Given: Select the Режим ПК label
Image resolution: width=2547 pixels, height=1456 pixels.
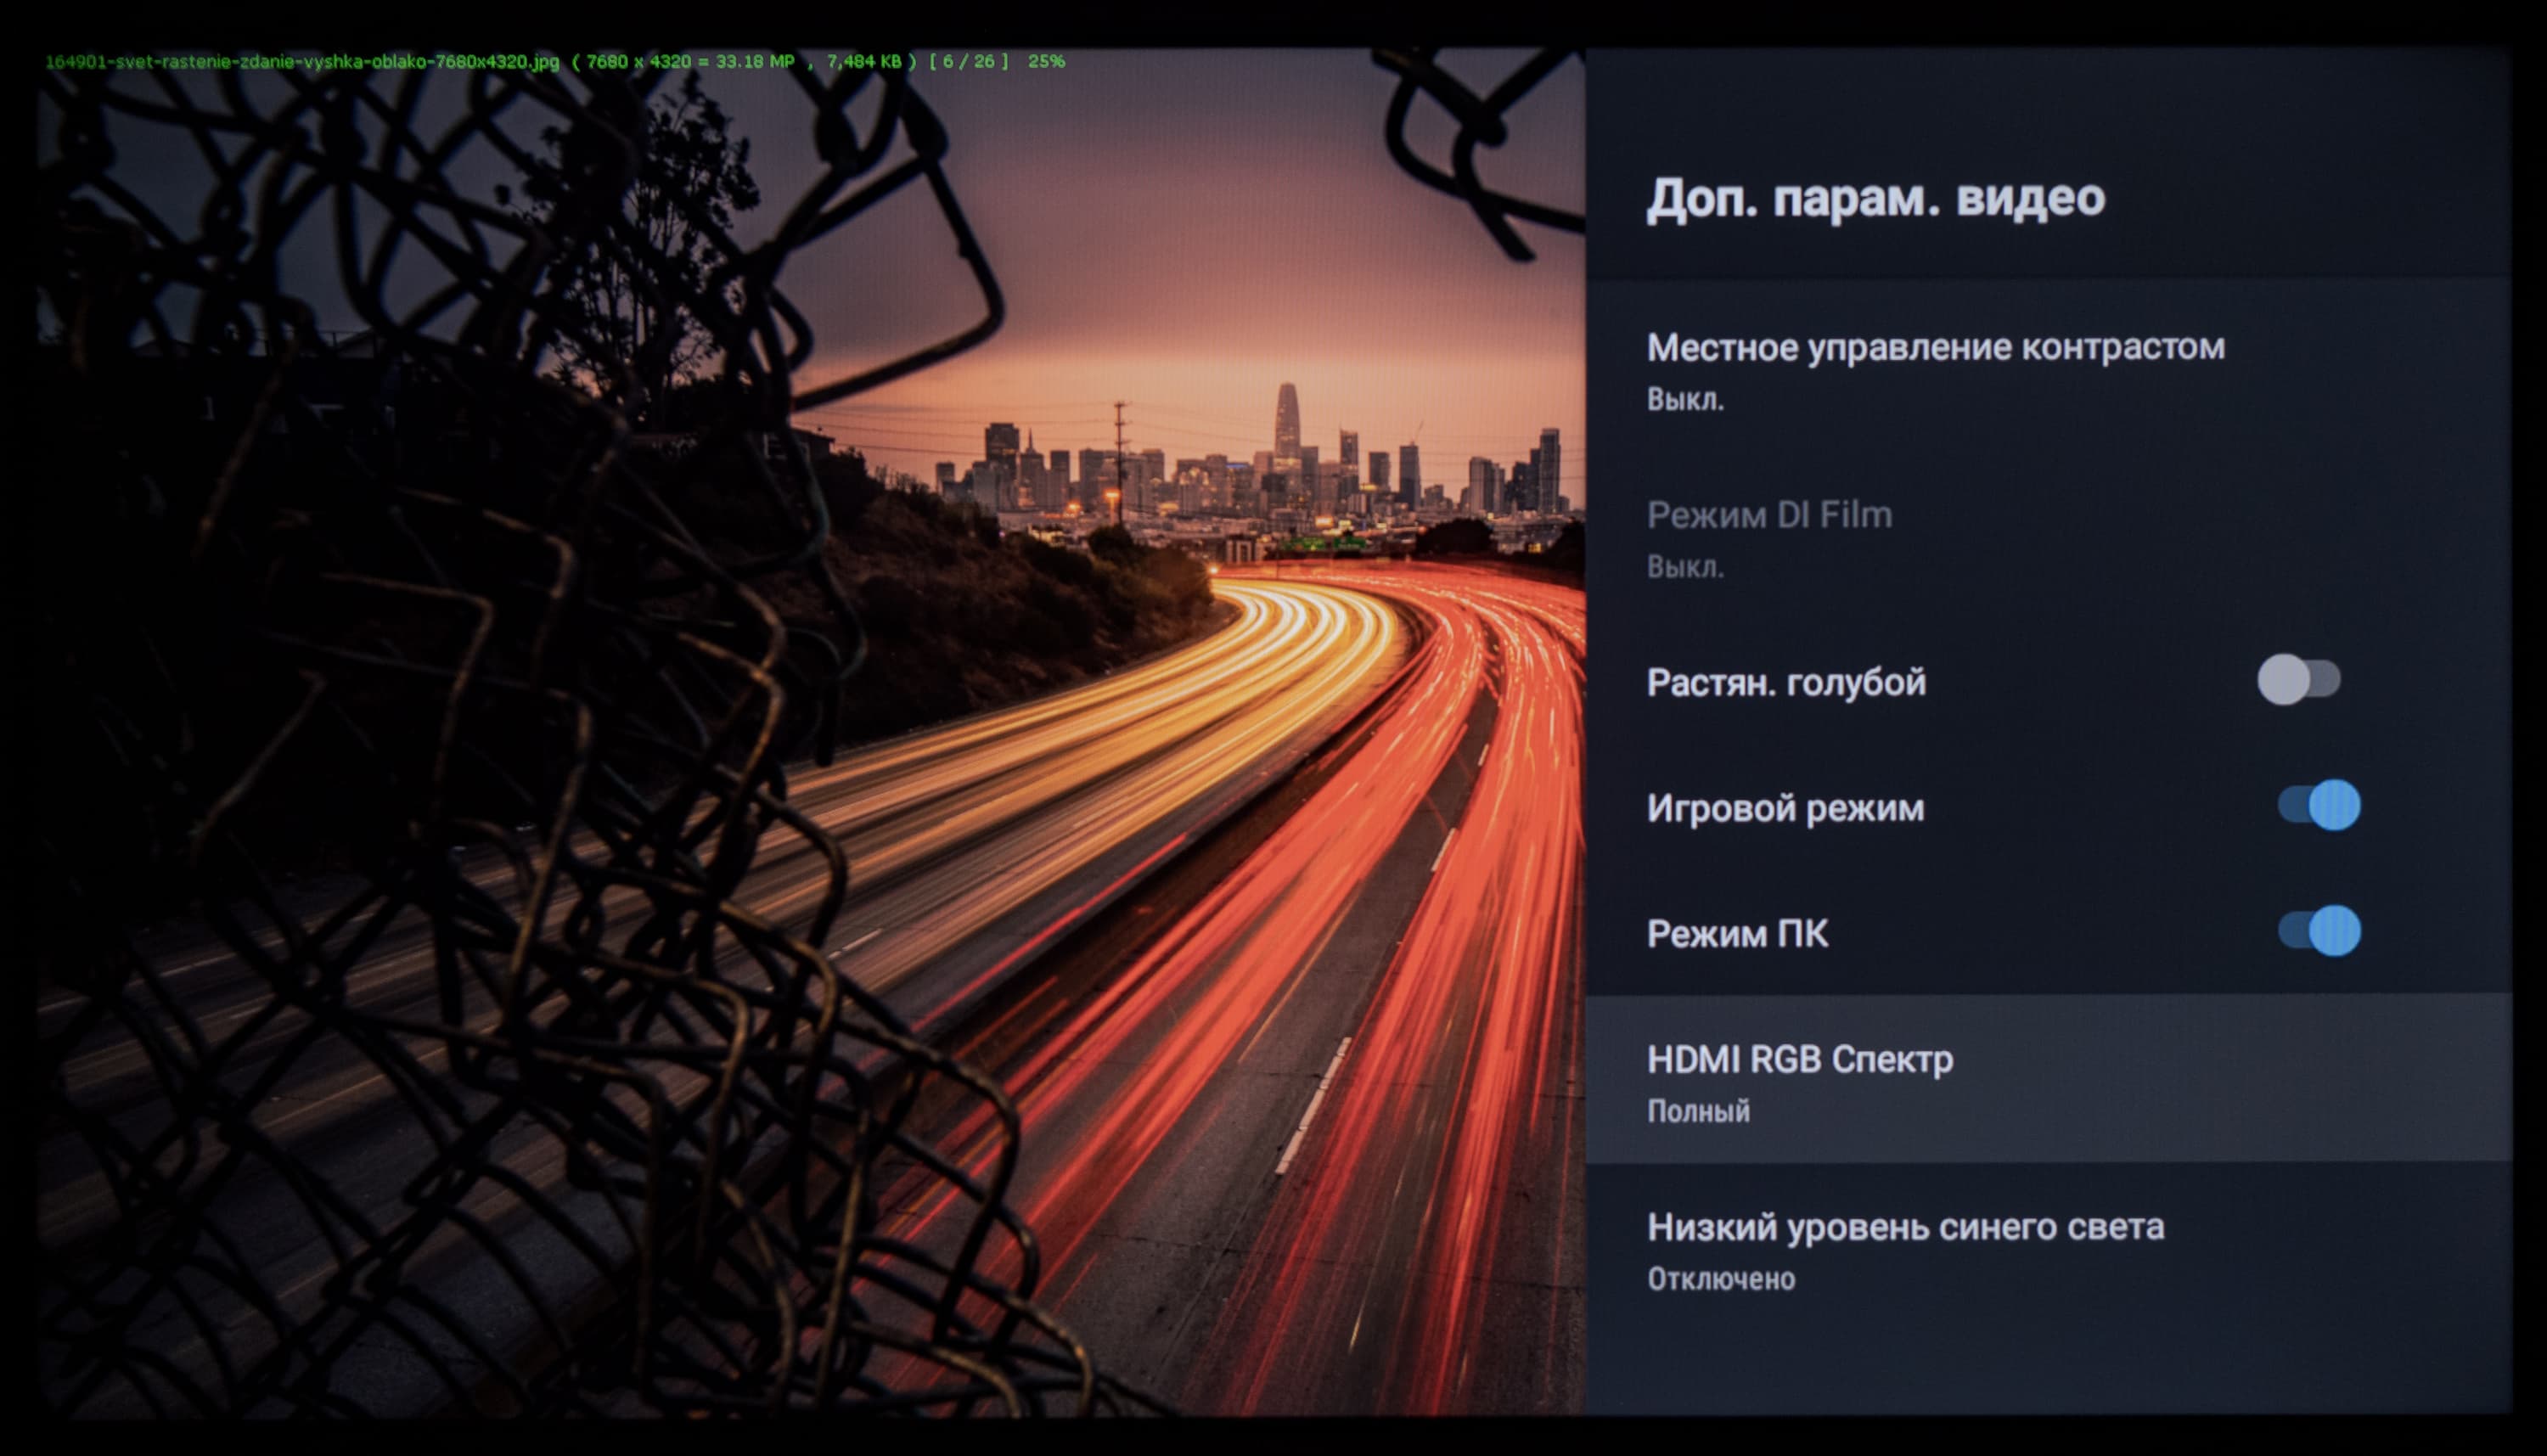Looking at the screenshot, I should 1737,934.
